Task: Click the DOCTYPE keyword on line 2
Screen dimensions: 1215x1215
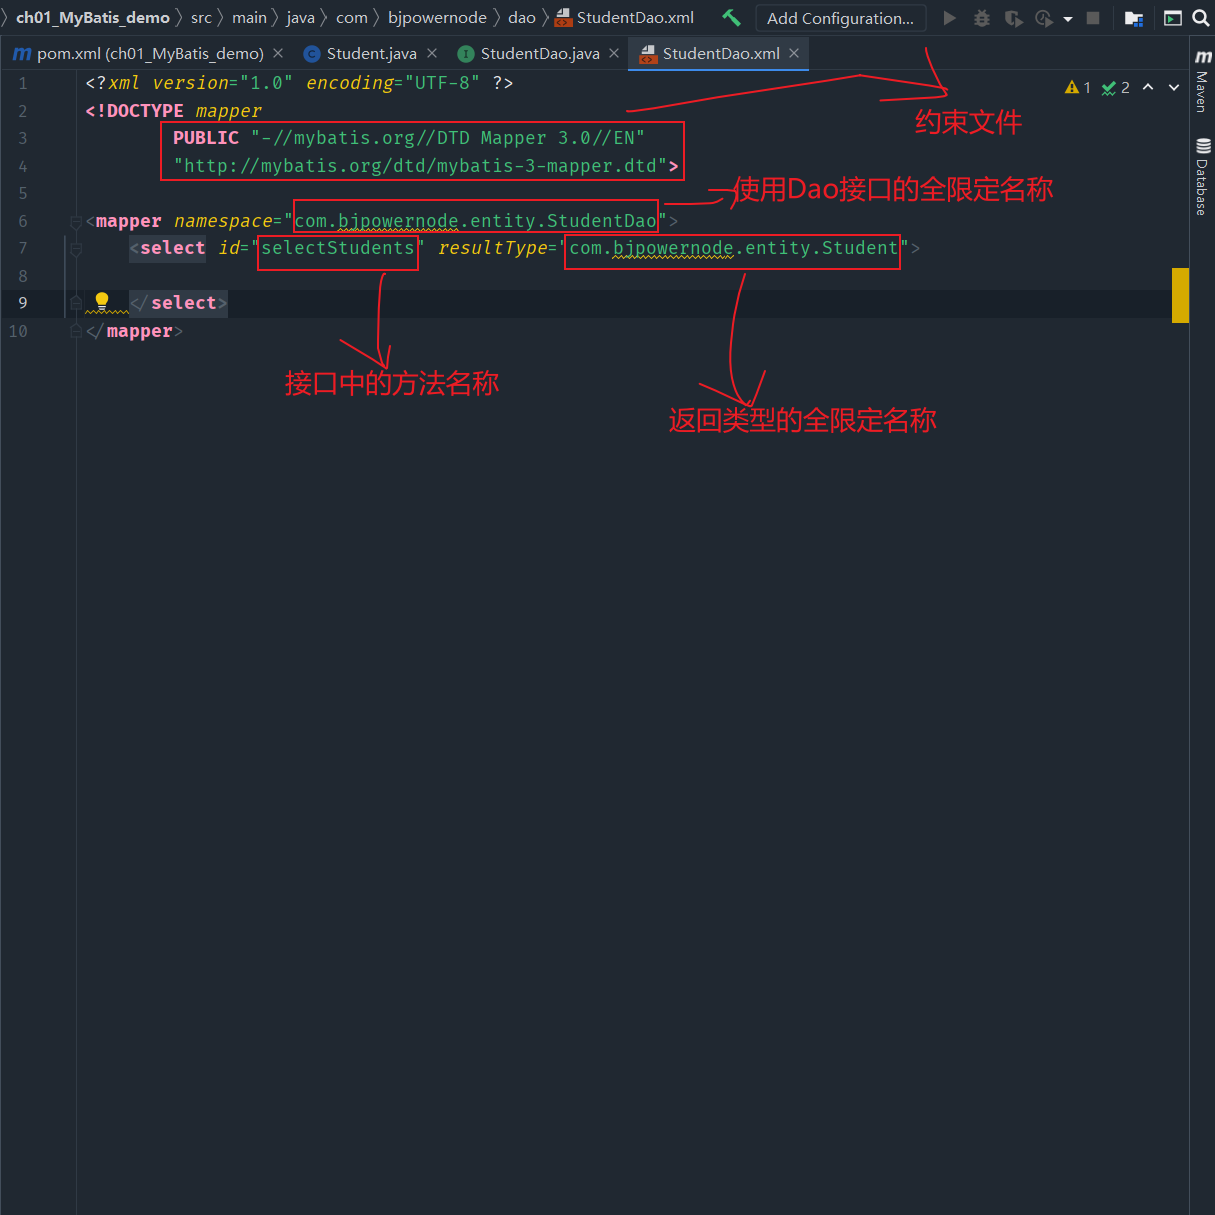Action: [x=140, y=111]
